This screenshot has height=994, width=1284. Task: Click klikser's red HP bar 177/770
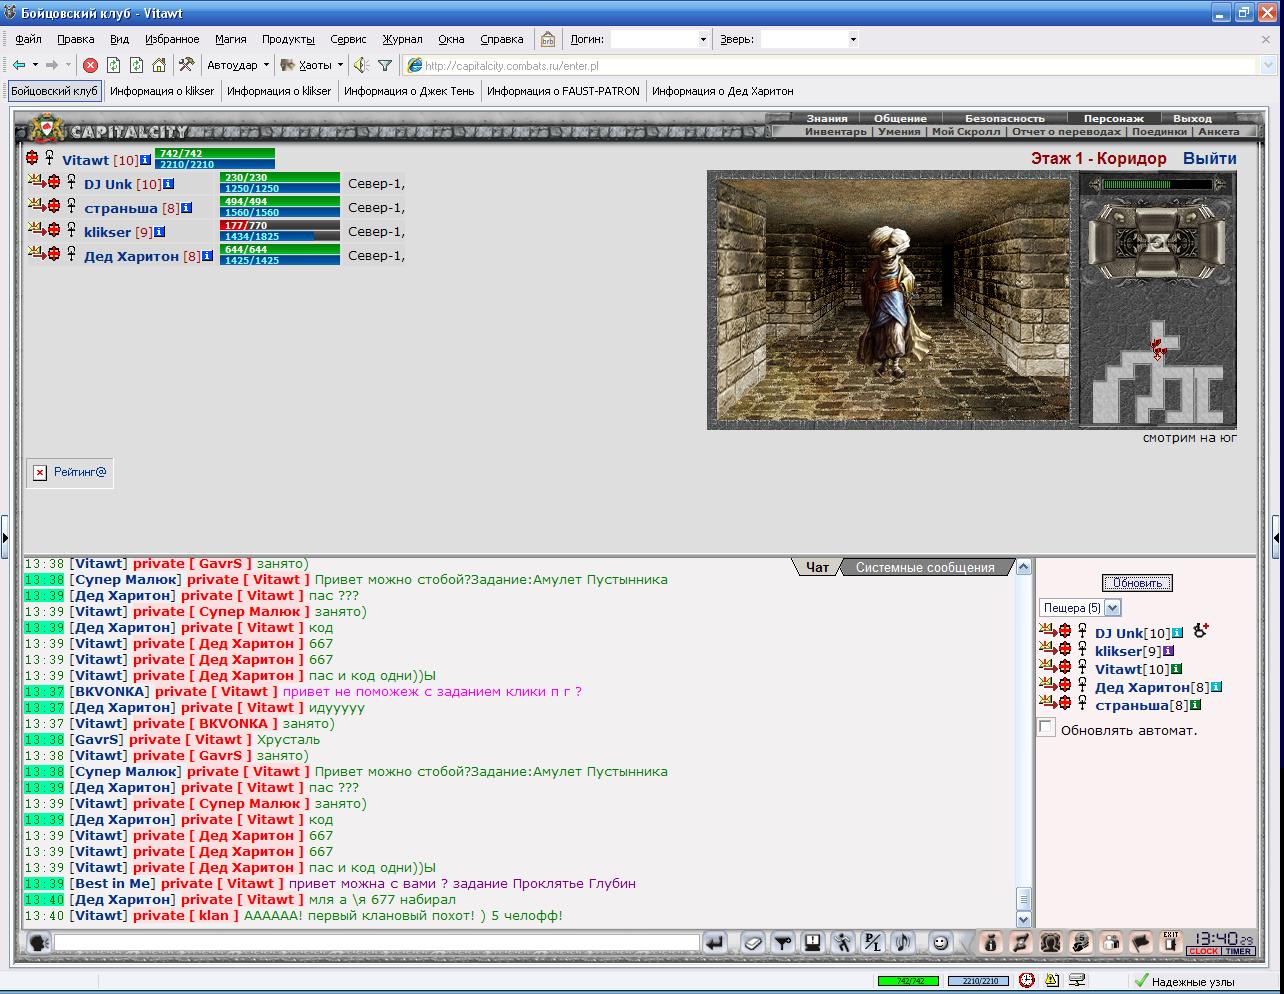pyautogui.click(x=280, y=226)
